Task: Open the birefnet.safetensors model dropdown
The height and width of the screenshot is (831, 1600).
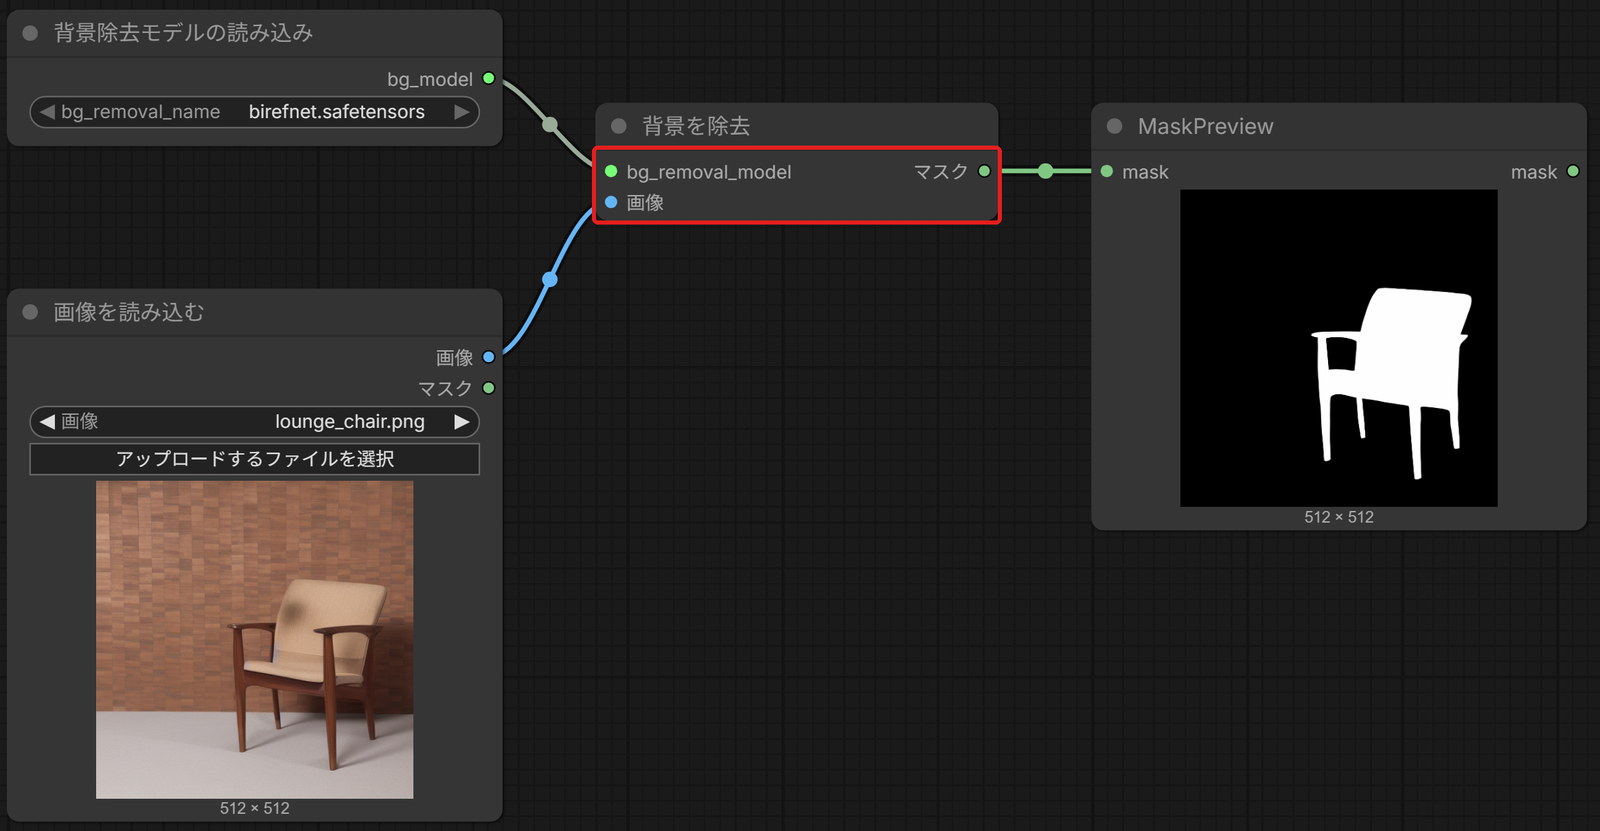Action: 255,112
